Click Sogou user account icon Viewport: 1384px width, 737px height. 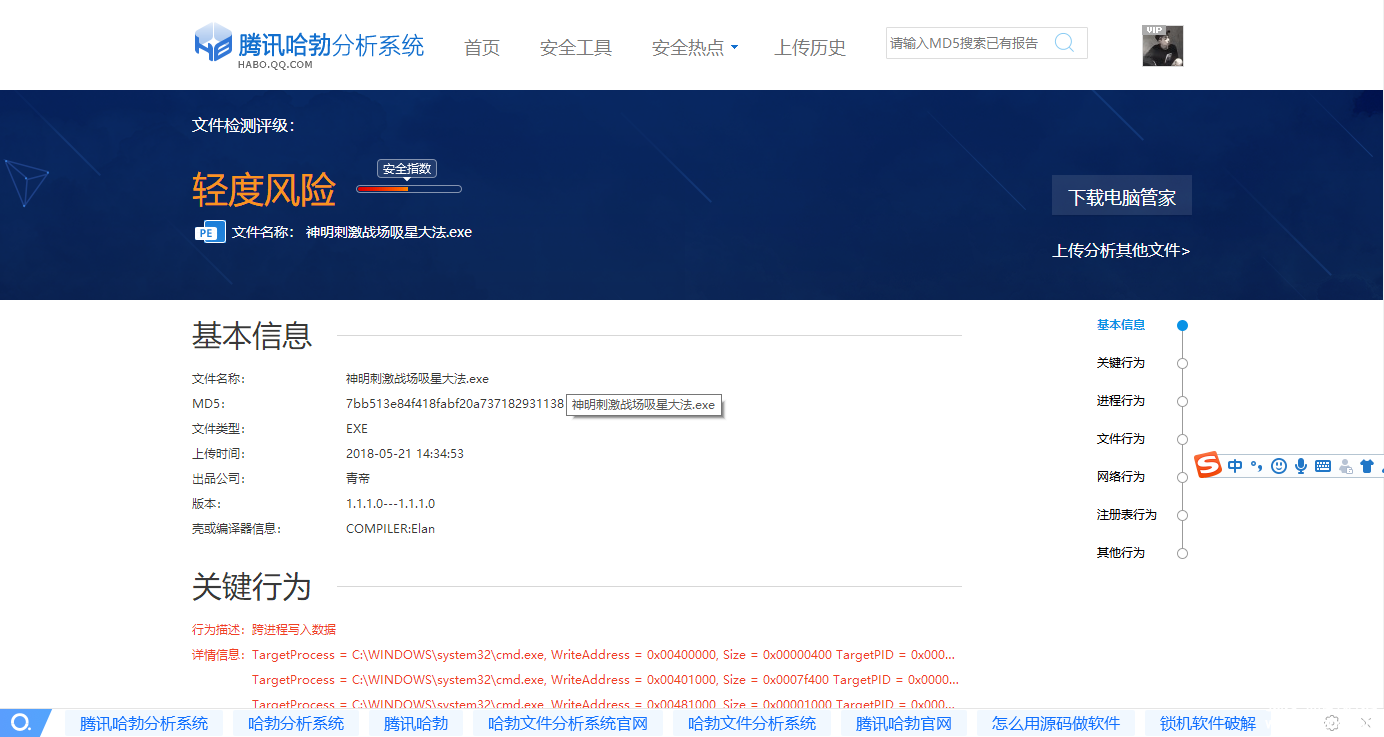coord(1345,466)
